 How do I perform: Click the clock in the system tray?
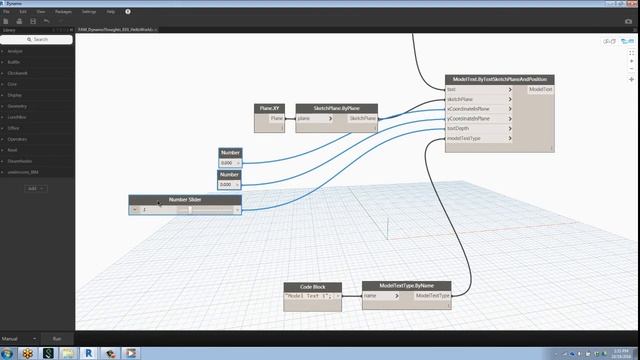(620, 353)
